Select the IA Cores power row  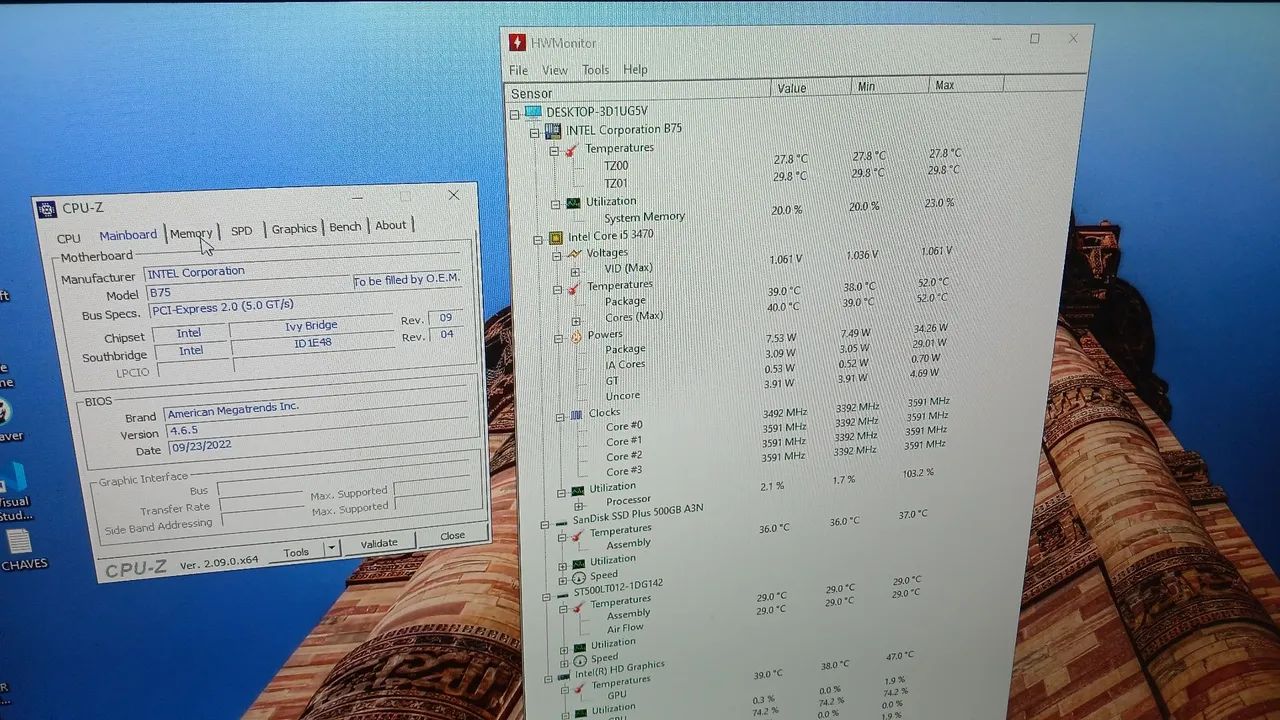pos(625,365)
